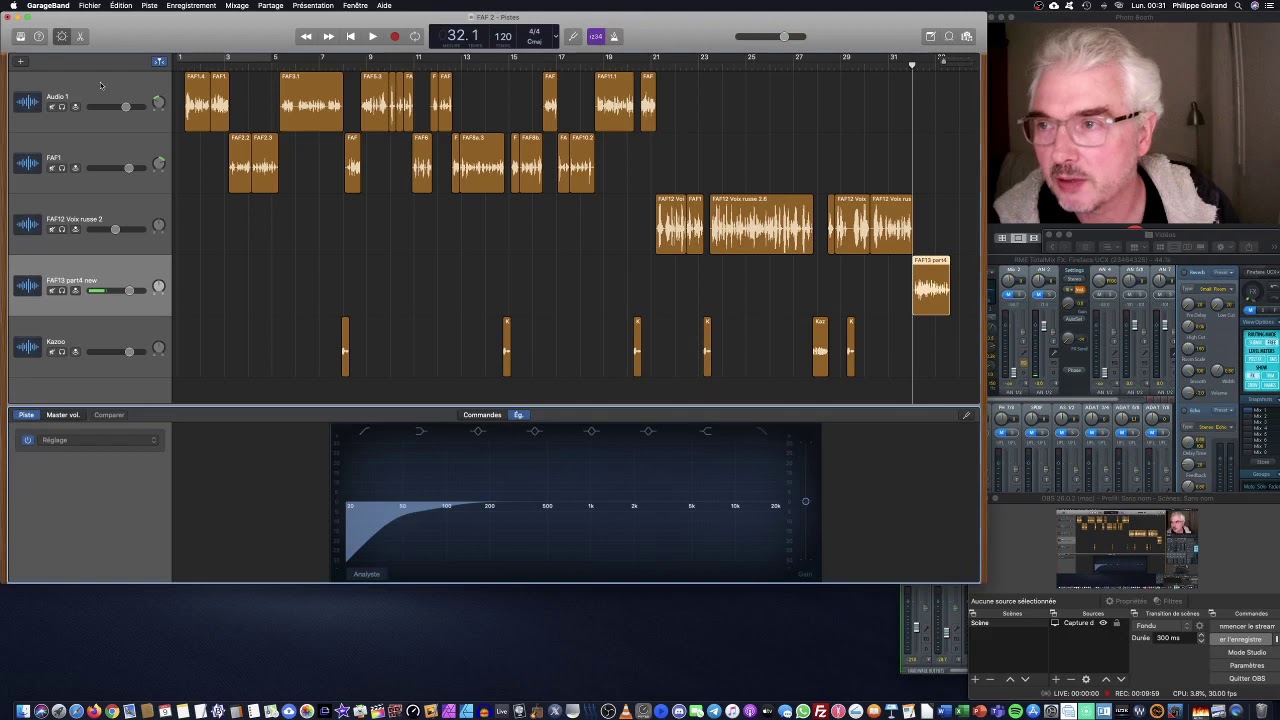The image size is (1280, 720).
Task: Go to beginning of the project
Action: (350, 36)
